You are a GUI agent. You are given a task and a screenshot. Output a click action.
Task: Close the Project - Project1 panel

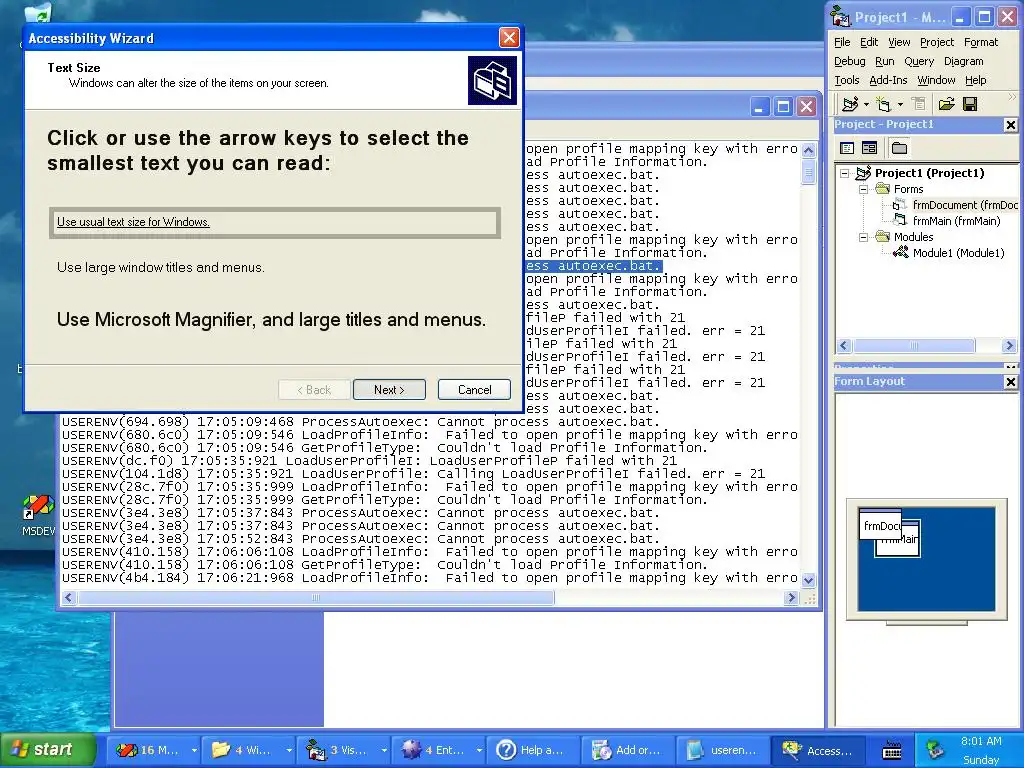pos(1010,125)
